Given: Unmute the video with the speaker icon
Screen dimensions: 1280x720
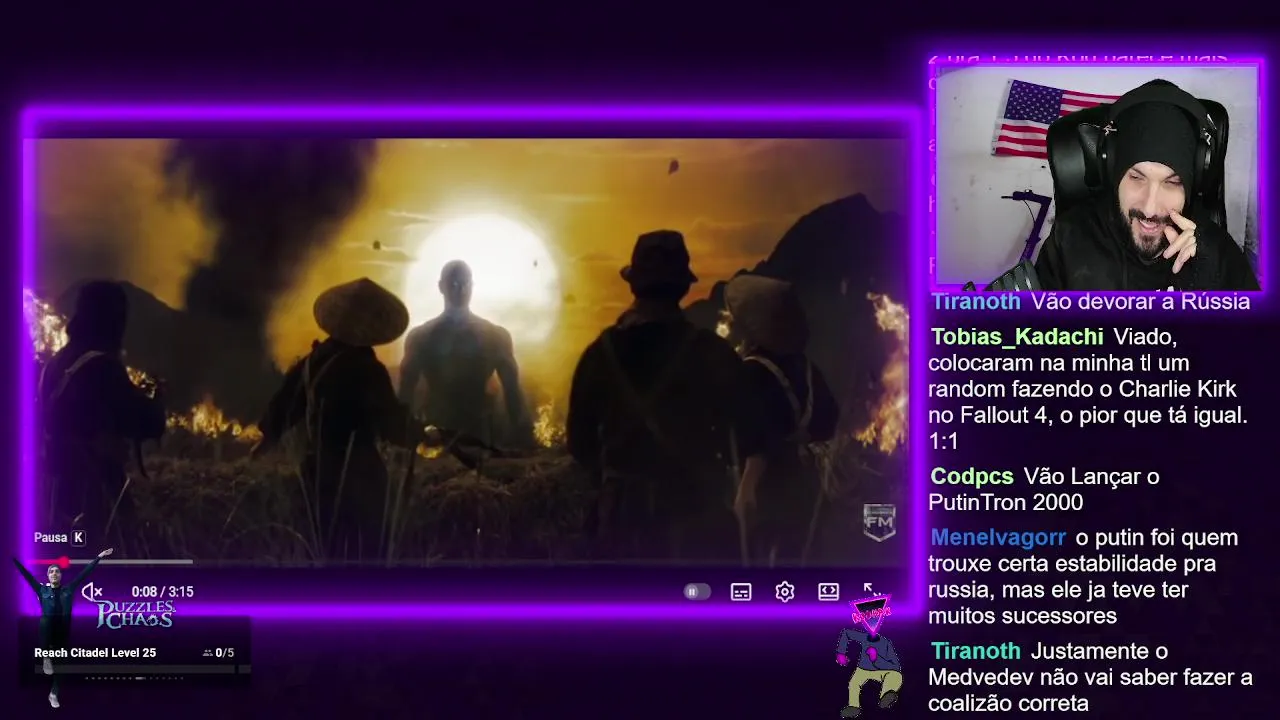Looking at the screenshot, I should 92,591.
